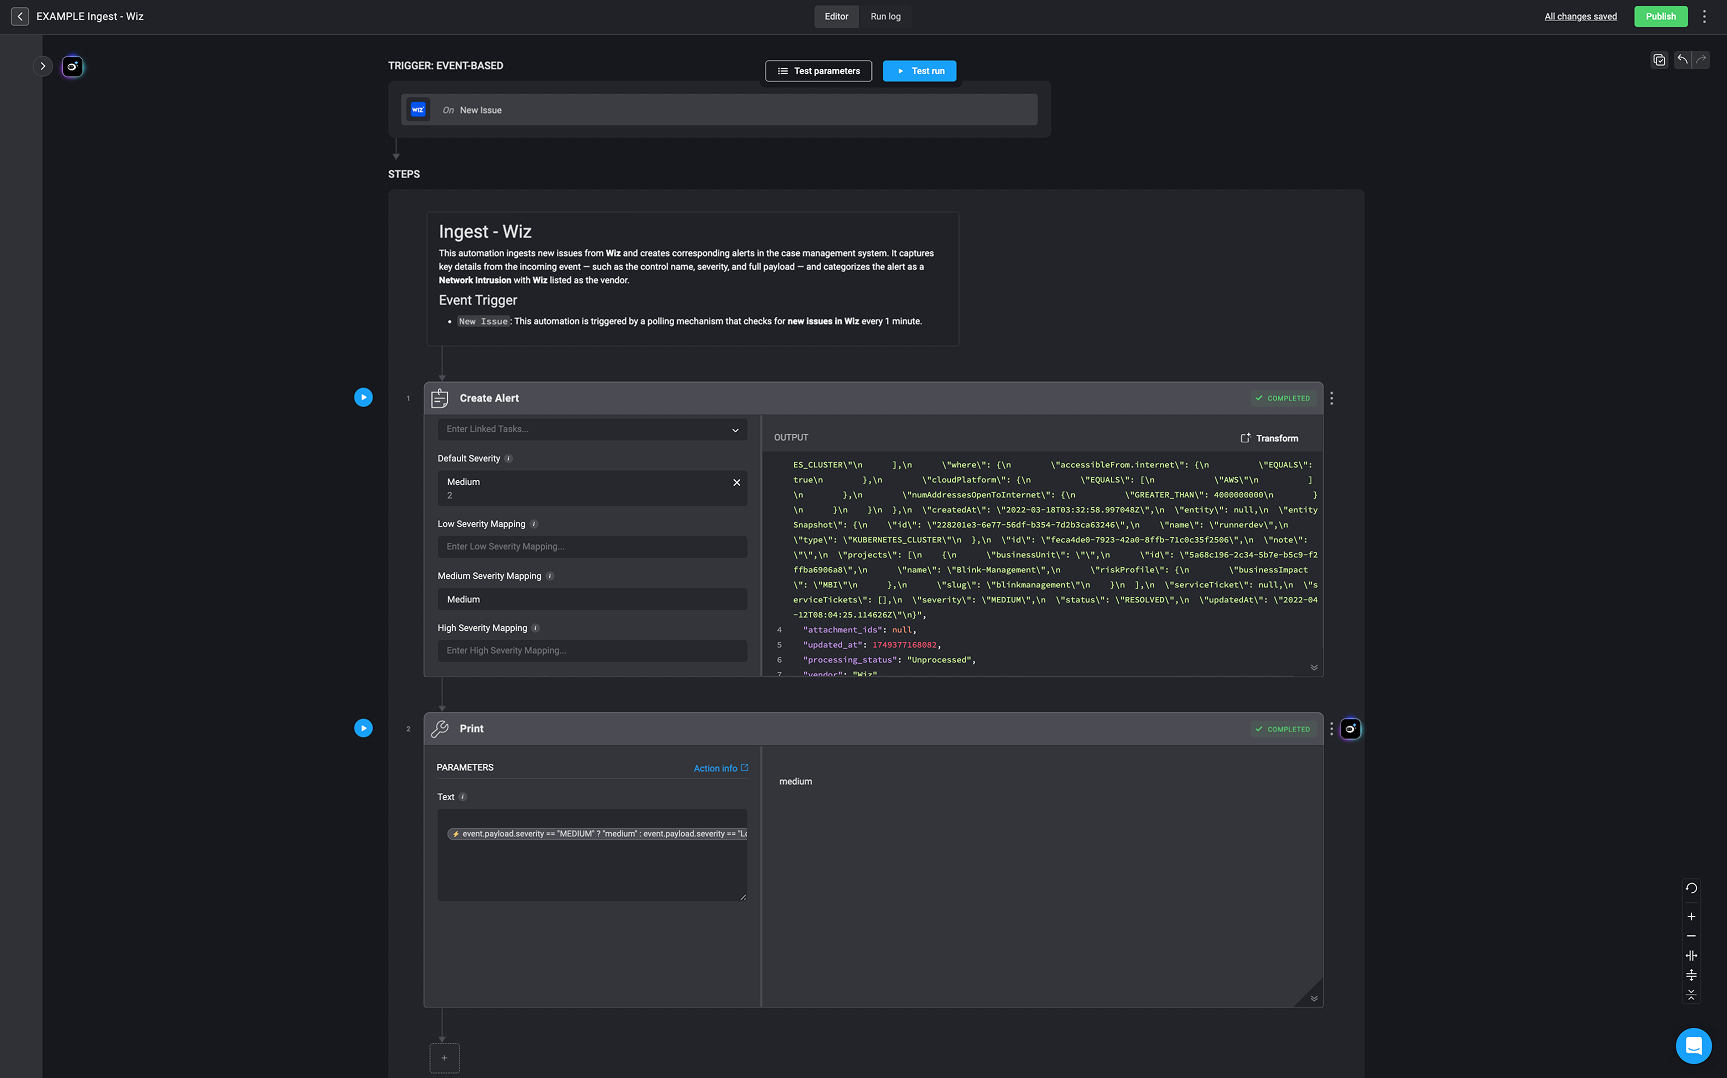Open the top-right more options menu
1727x1078 pixels.
coord(1704,16)
